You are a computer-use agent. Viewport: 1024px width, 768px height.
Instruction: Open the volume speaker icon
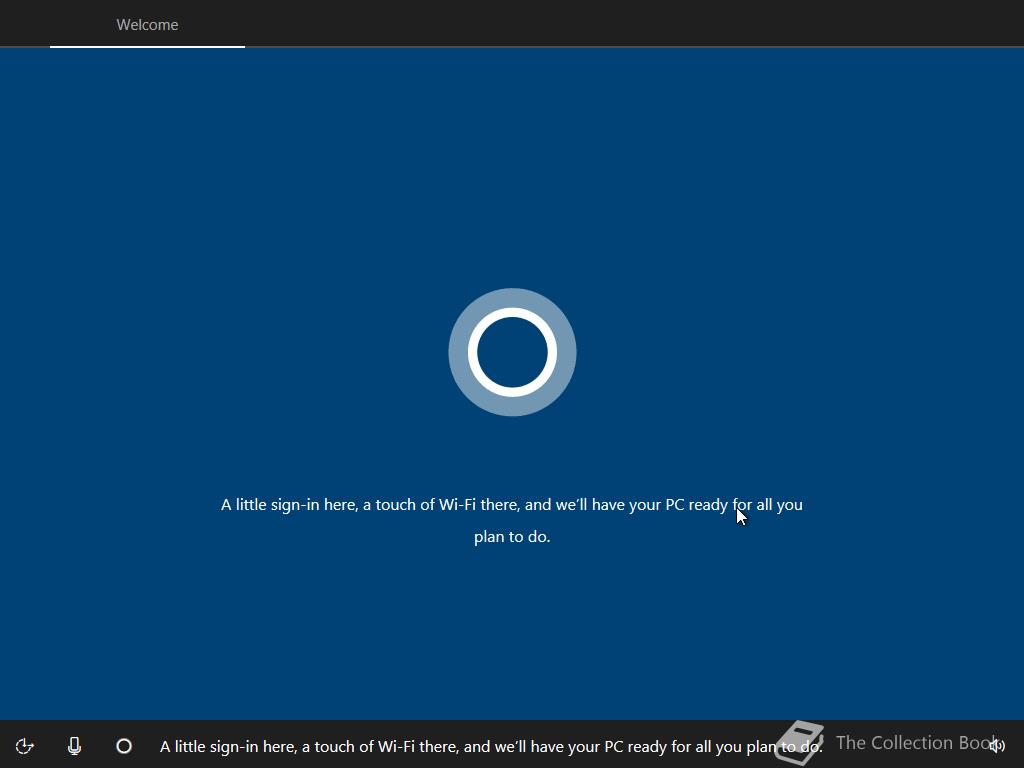click(997, 745)
